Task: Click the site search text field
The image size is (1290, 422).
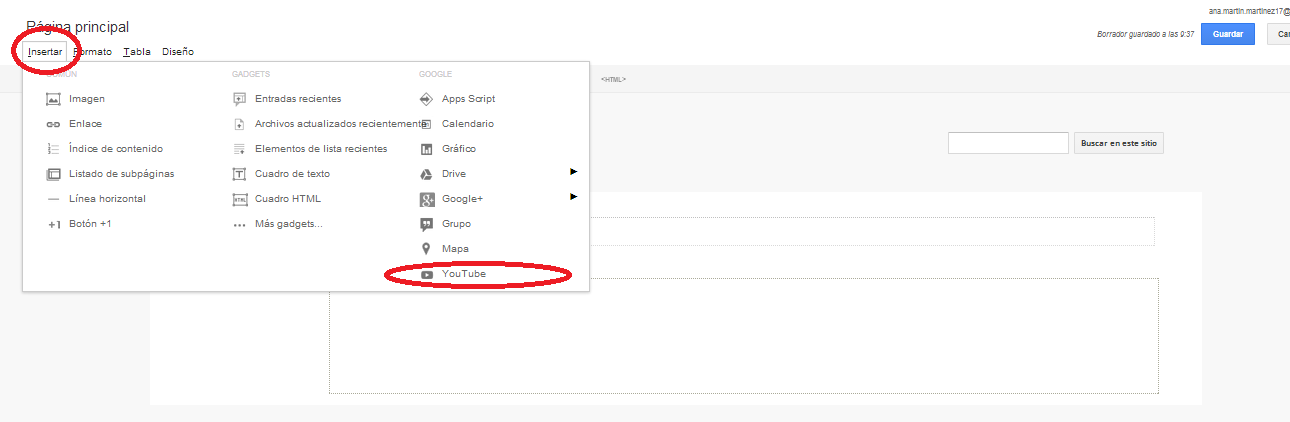Action: pos(1008,143)
